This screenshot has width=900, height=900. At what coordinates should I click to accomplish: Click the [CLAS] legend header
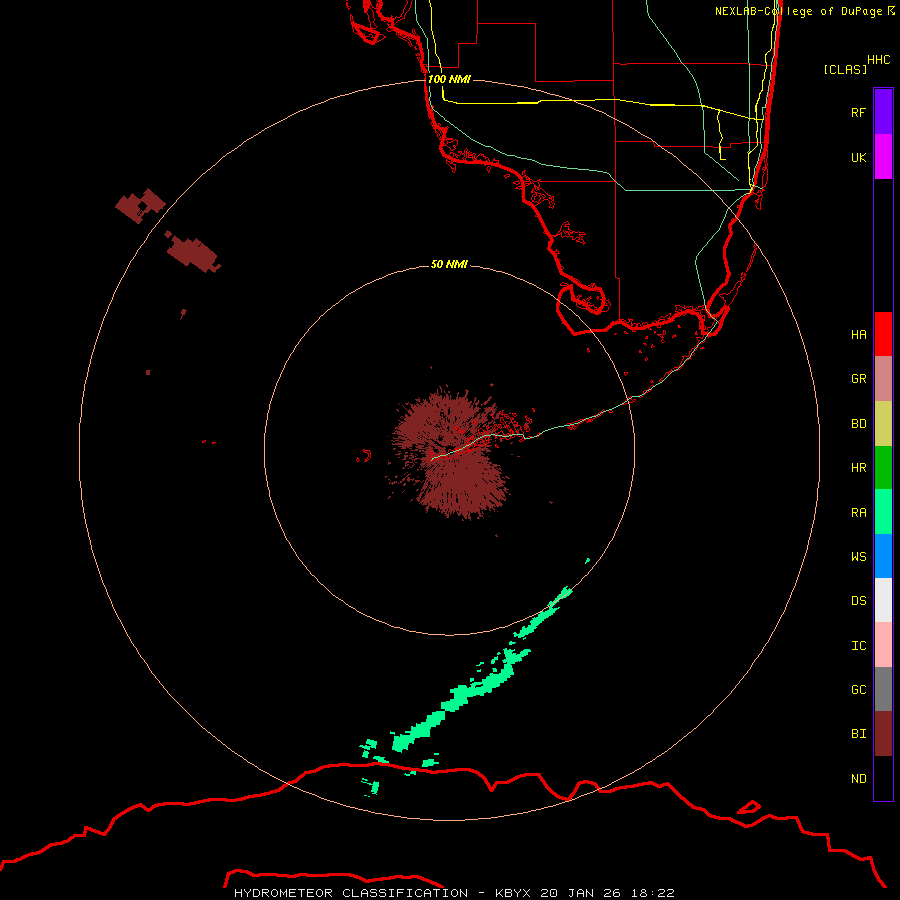[845, 69]
